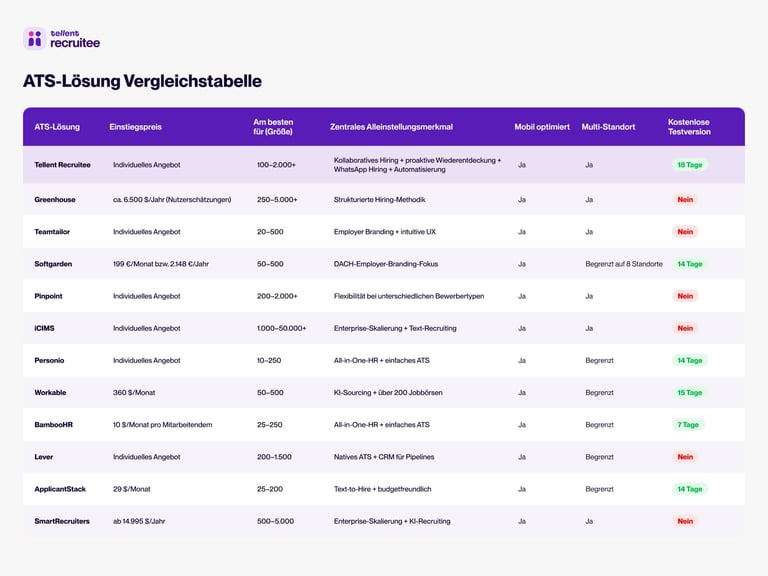This screenshot has width=768, height=576.
Task: Select the 'ApplicantStack' row name
Action: [x=60, y=489]
